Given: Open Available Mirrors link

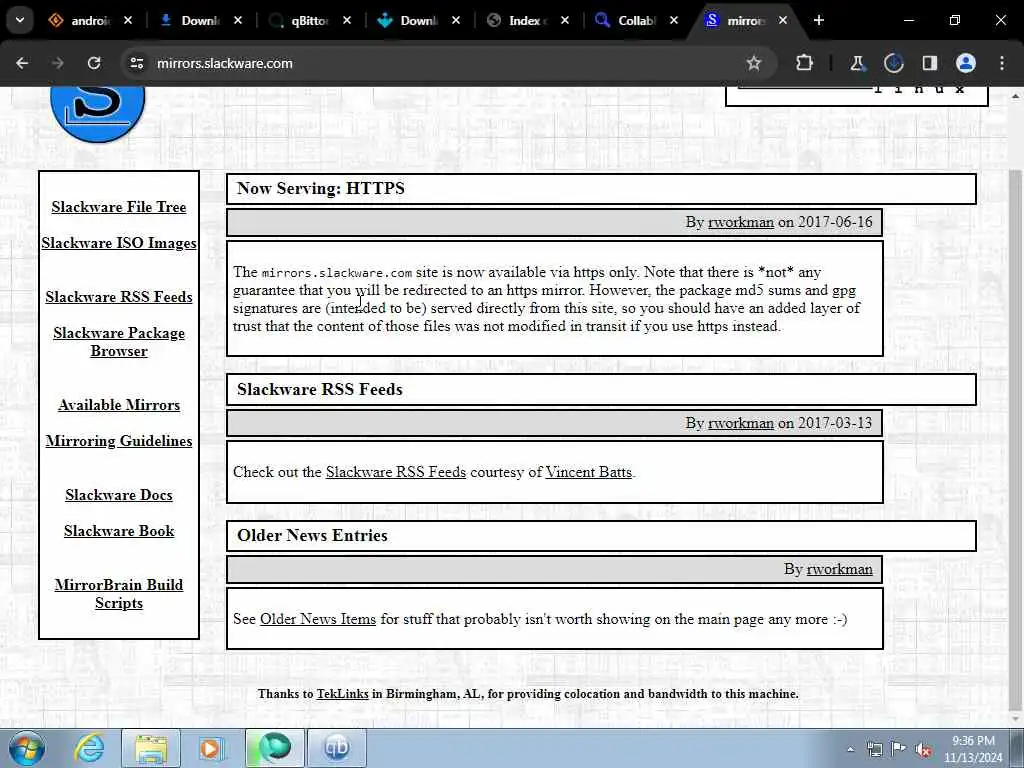Looking at the screenshot, I should (119, 405).
